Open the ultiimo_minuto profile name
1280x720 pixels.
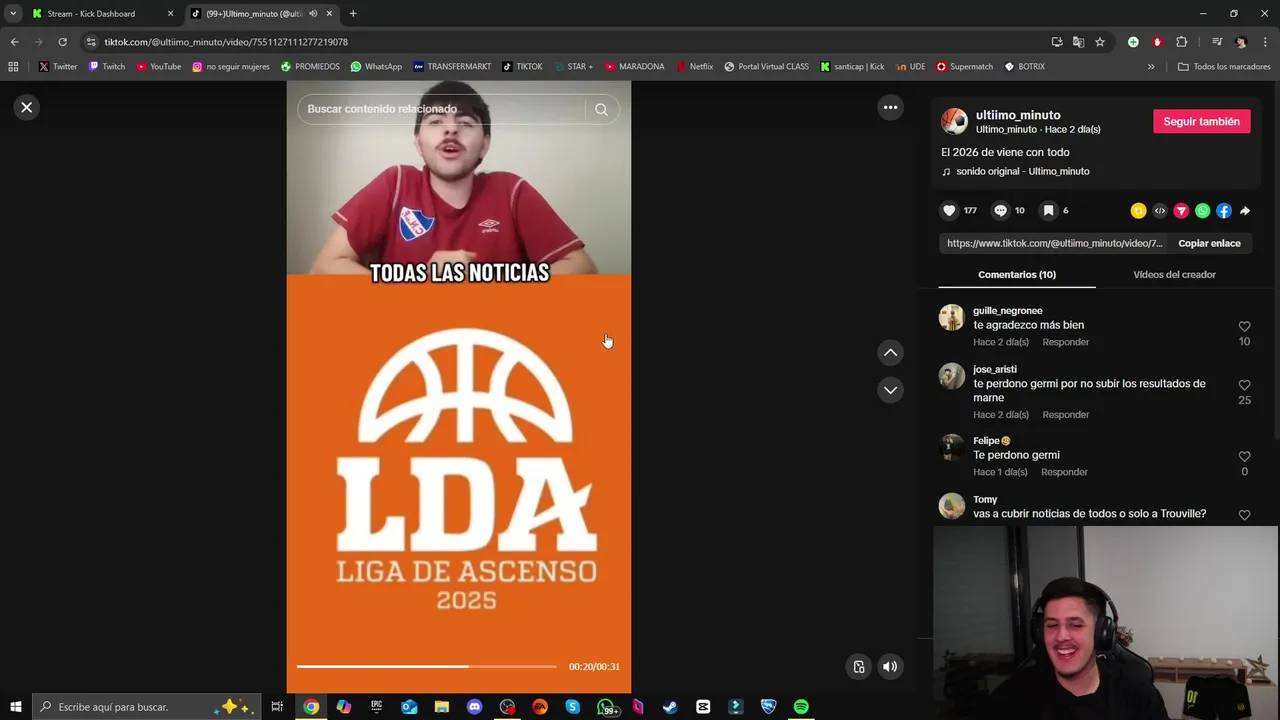pyautogui.click(x=1018, y=115)
